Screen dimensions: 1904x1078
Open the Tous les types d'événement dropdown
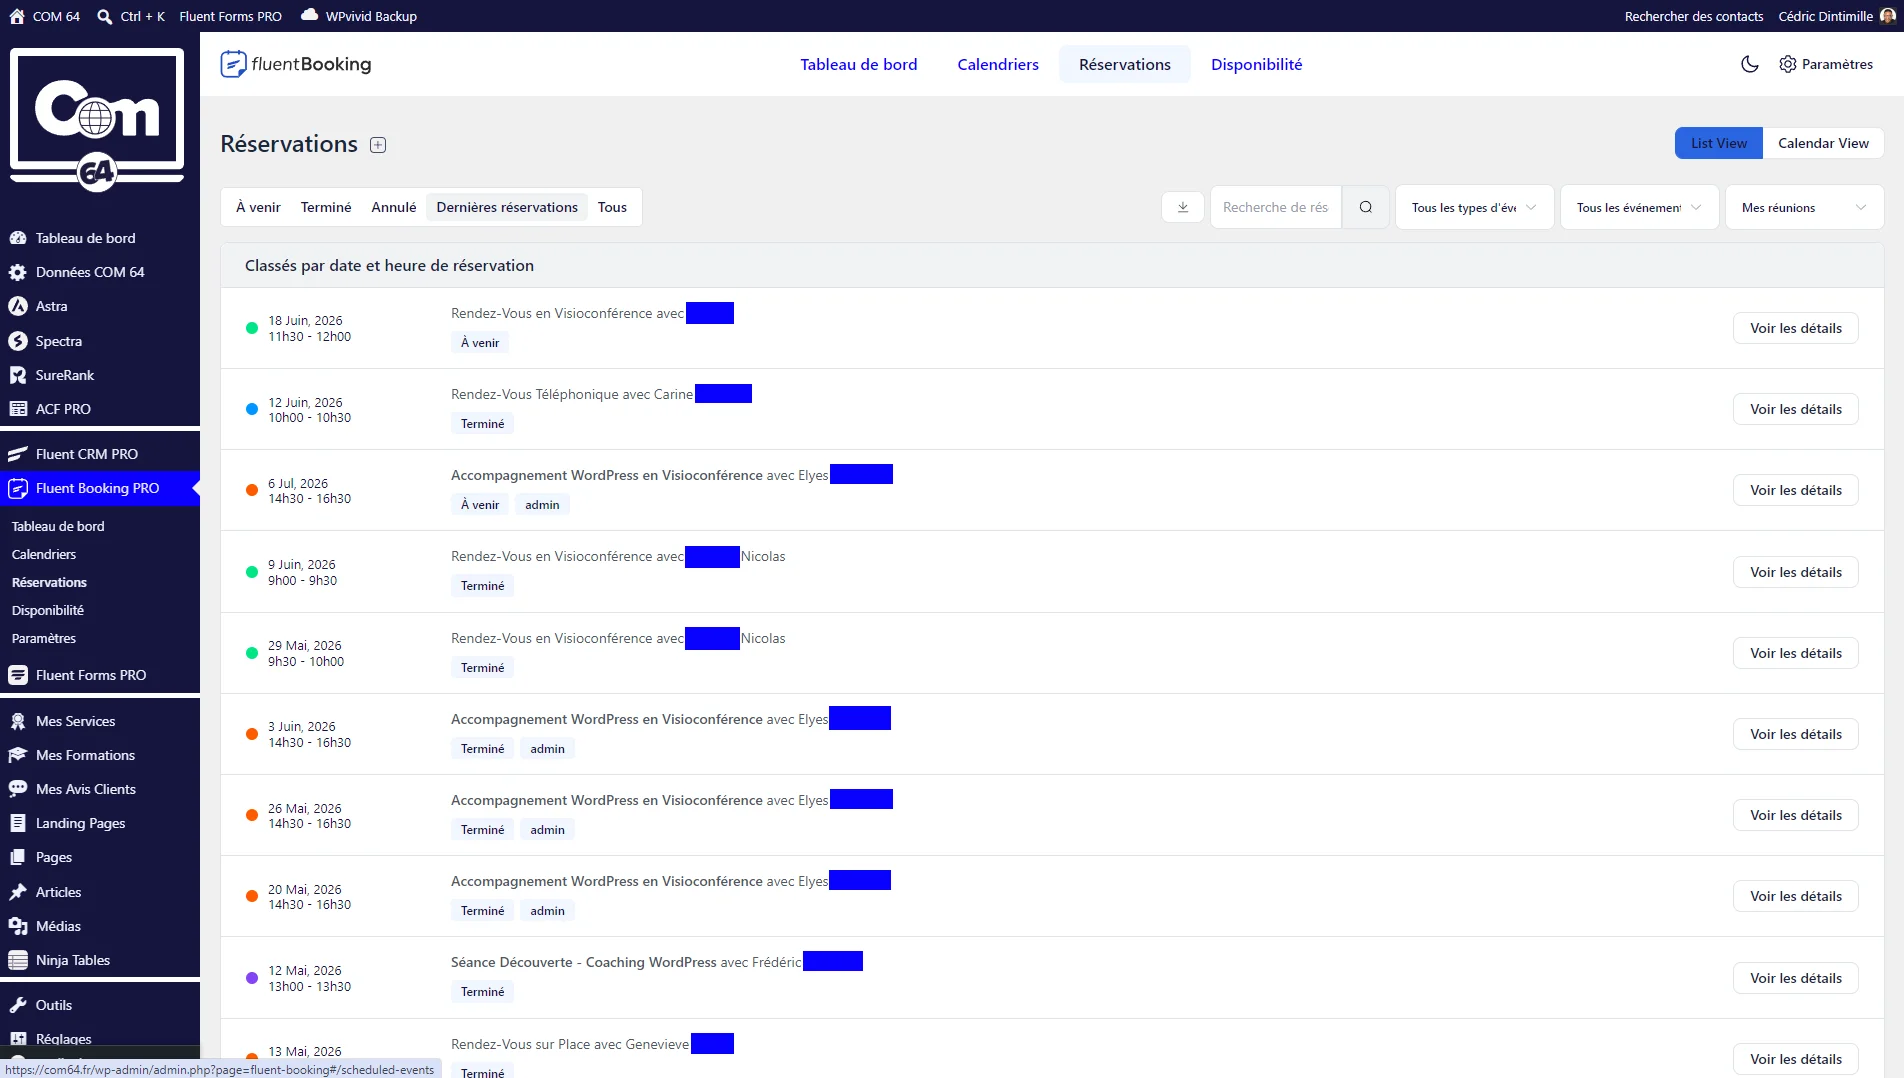1474,207
